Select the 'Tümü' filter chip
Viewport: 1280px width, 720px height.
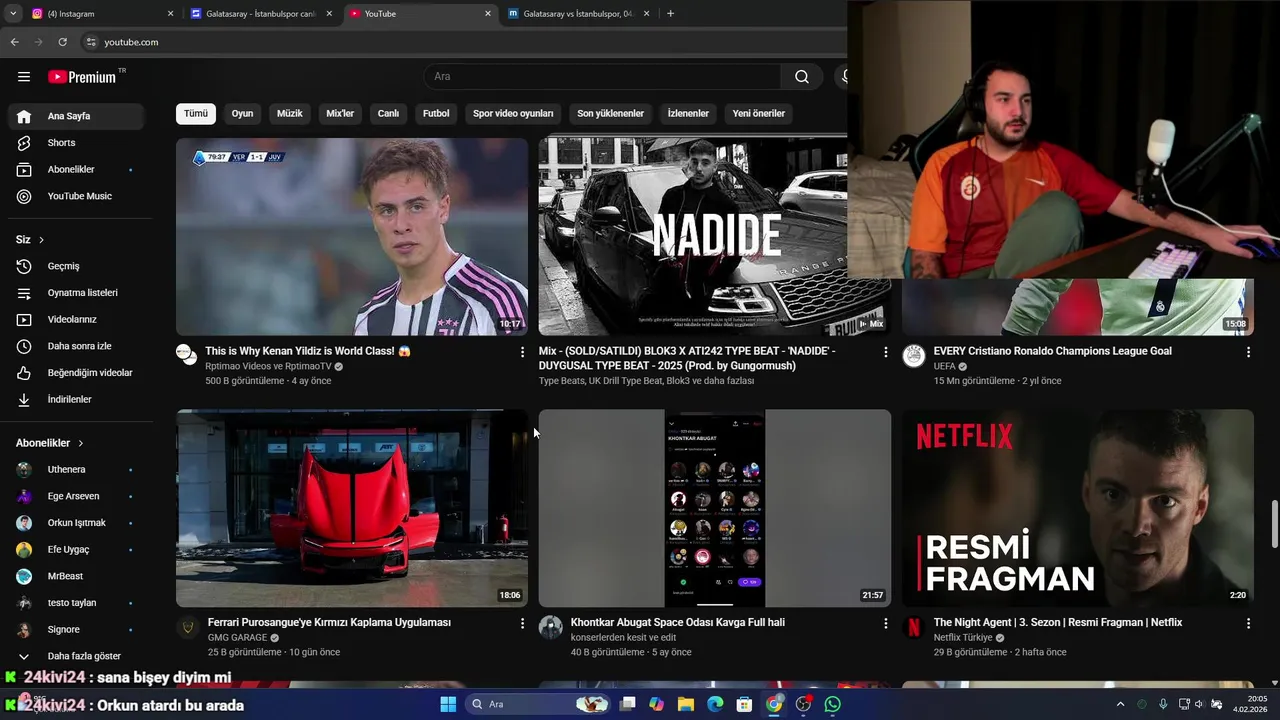tap(196, 113)
